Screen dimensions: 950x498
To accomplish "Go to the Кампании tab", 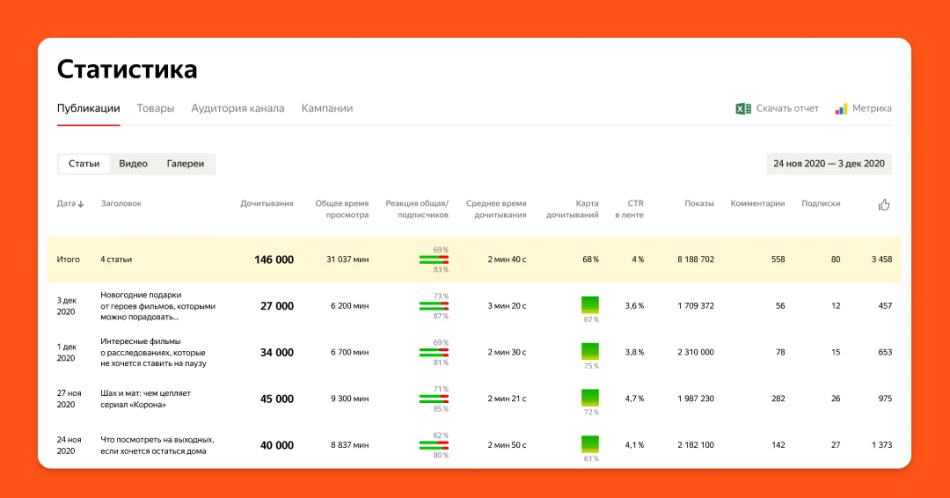I will point(327,108).
